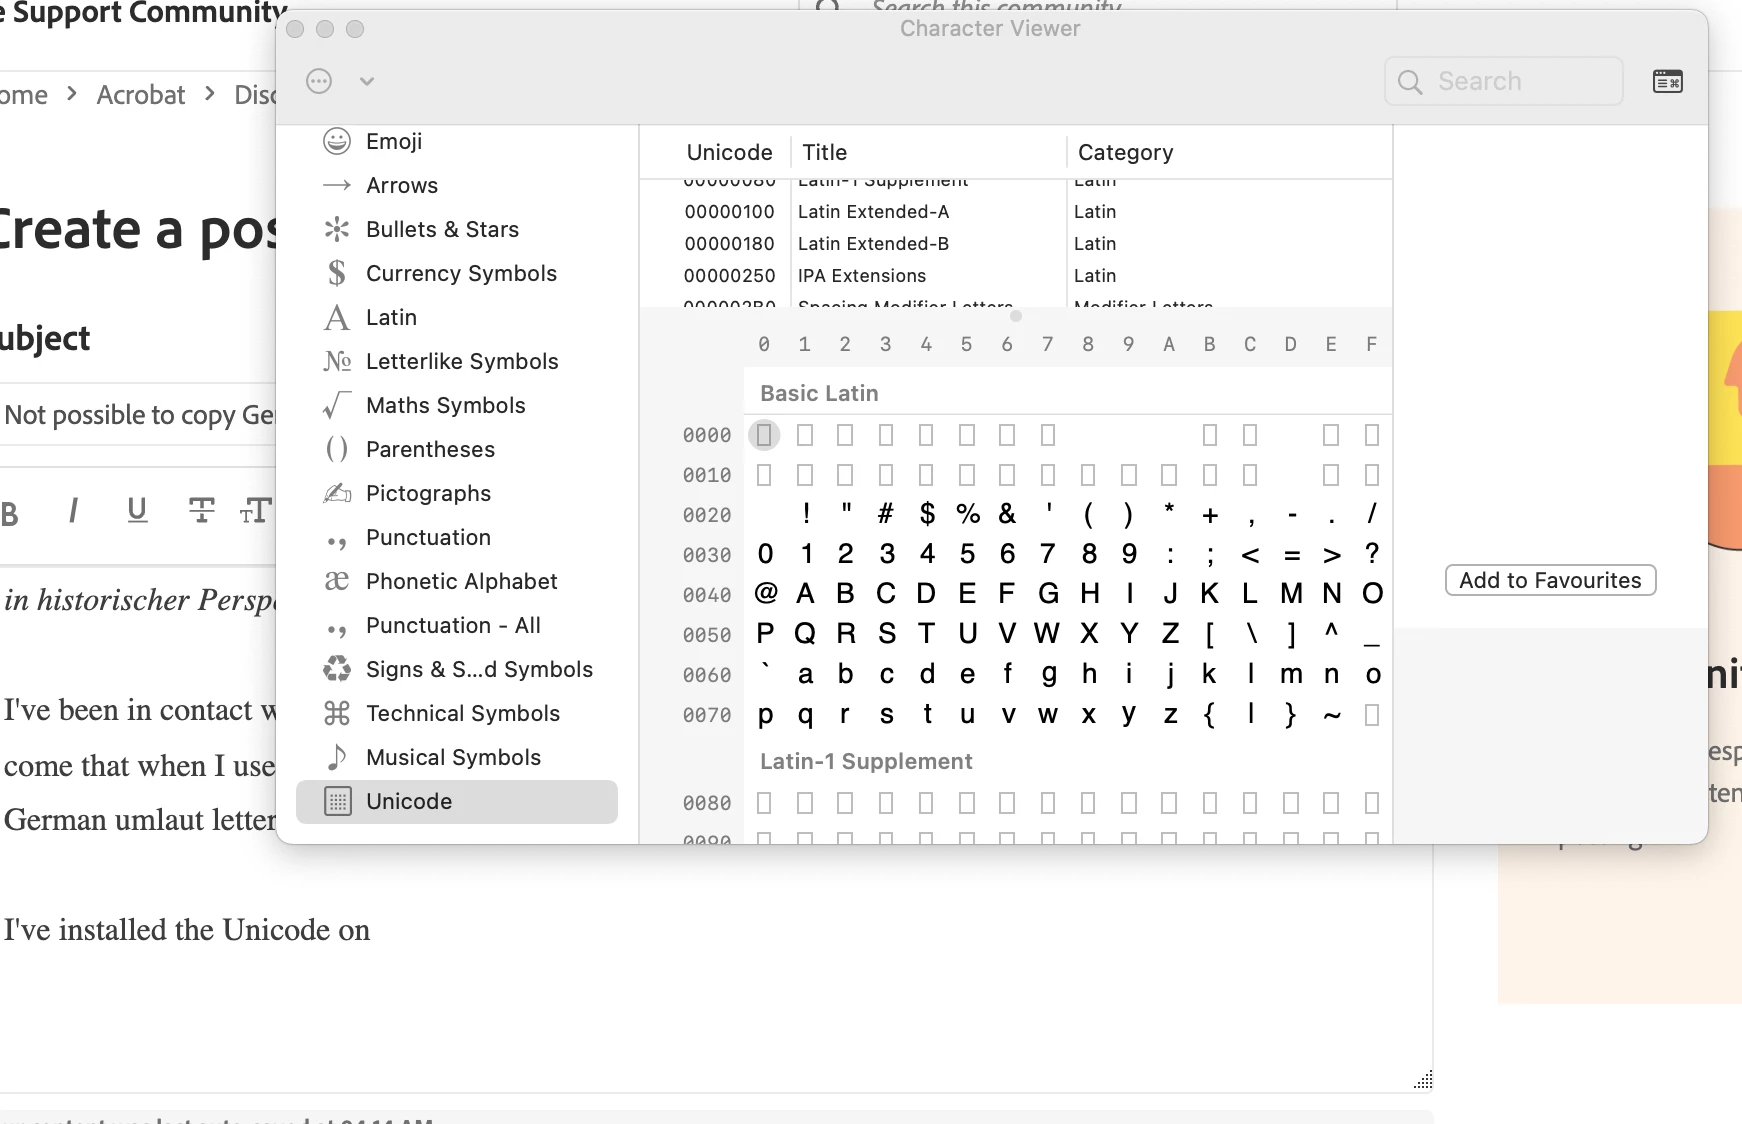Click Add to Favourites button
Viewport: 1742px width, 1124px height.
[x=1550, y=580]
